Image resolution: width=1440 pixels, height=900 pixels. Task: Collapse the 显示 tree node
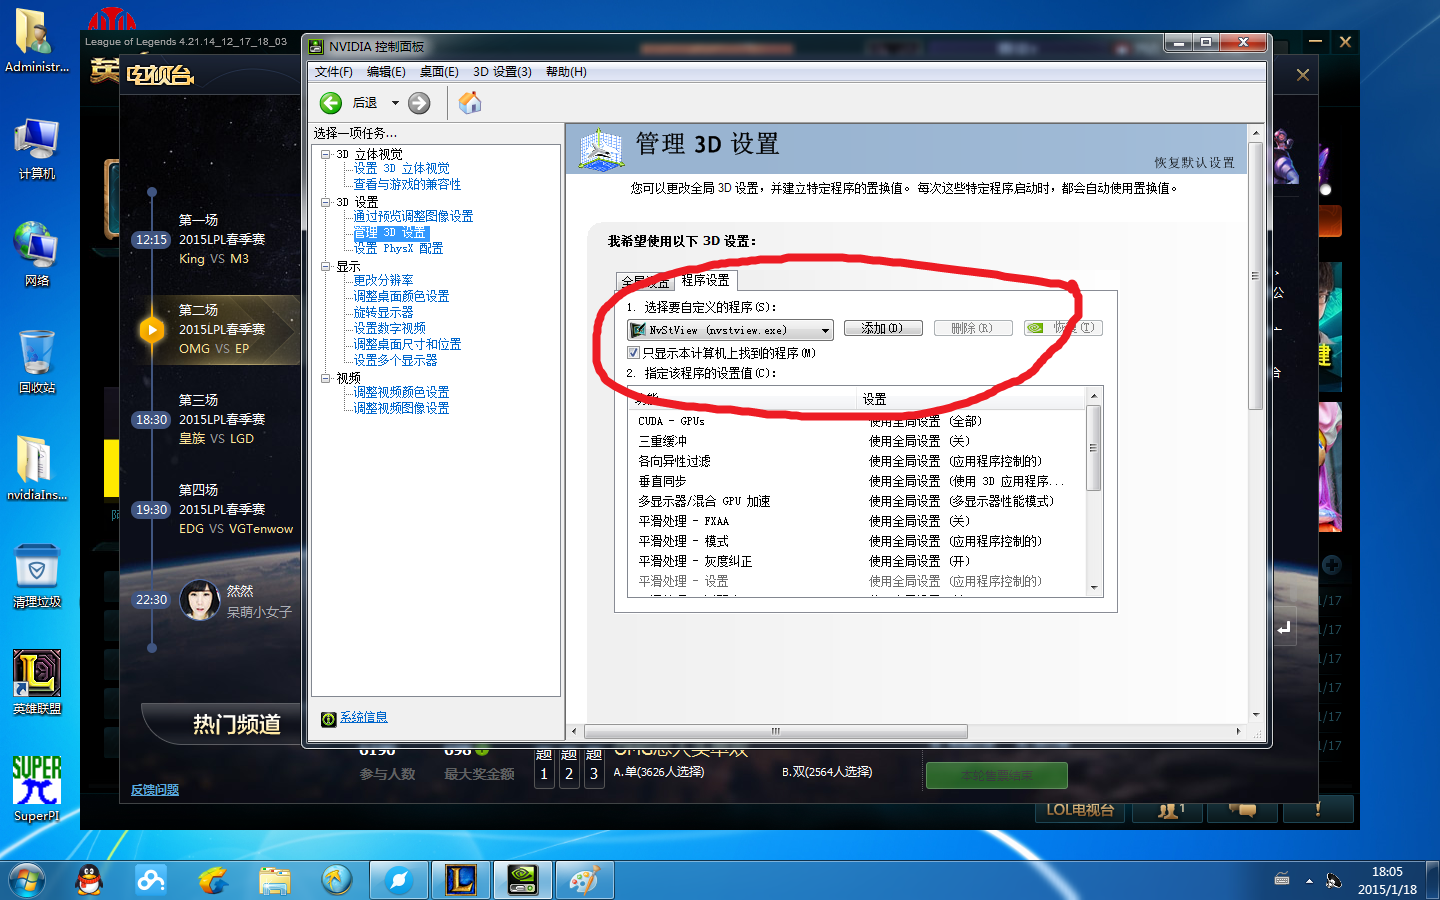[326, 266]
